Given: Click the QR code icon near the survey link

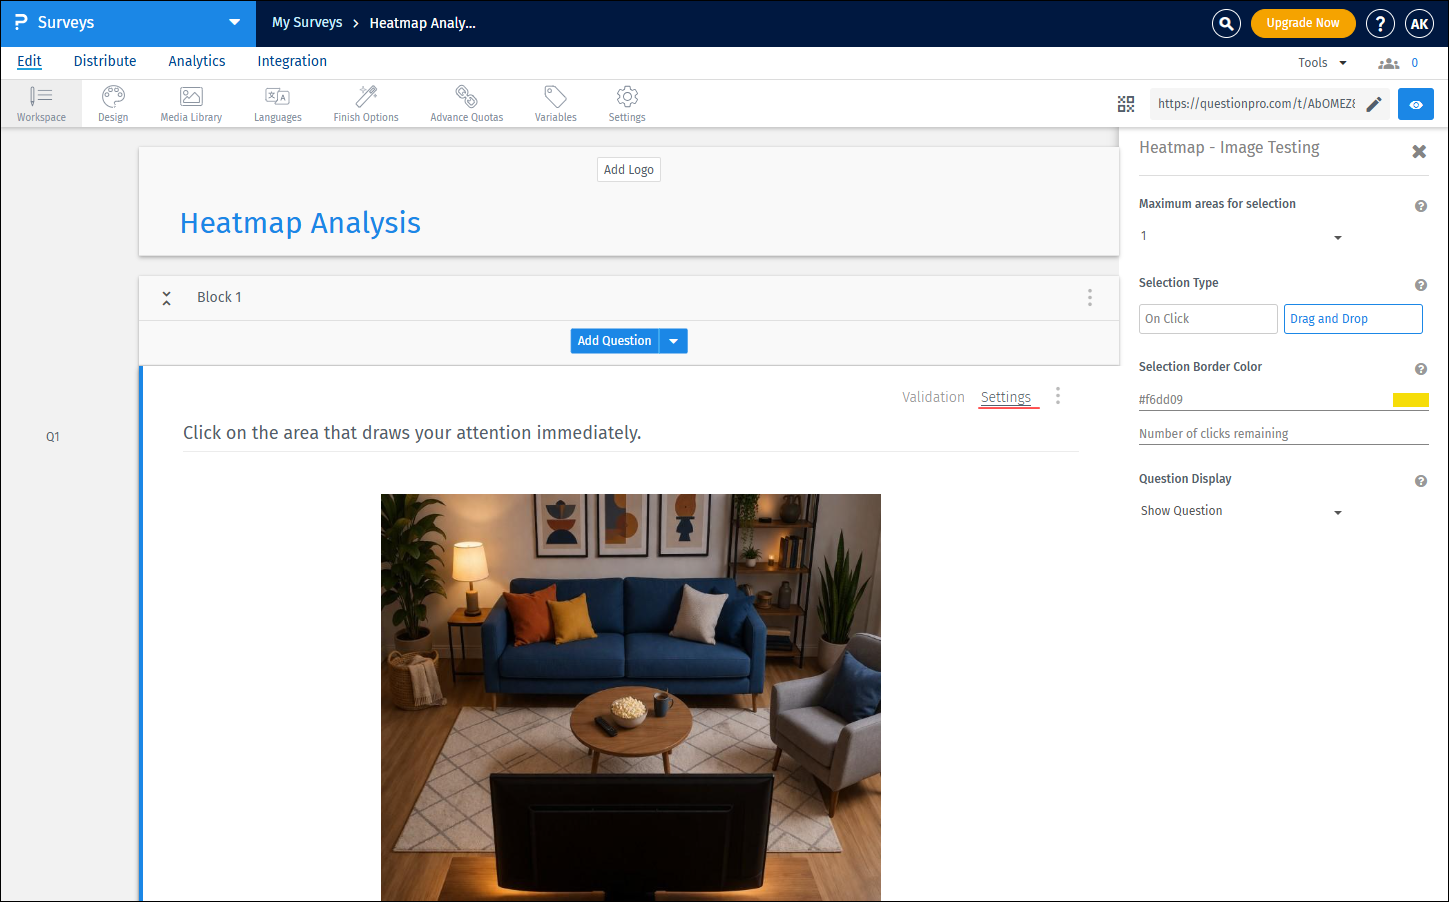Looking at the screenshot, I should point(1126,103).
